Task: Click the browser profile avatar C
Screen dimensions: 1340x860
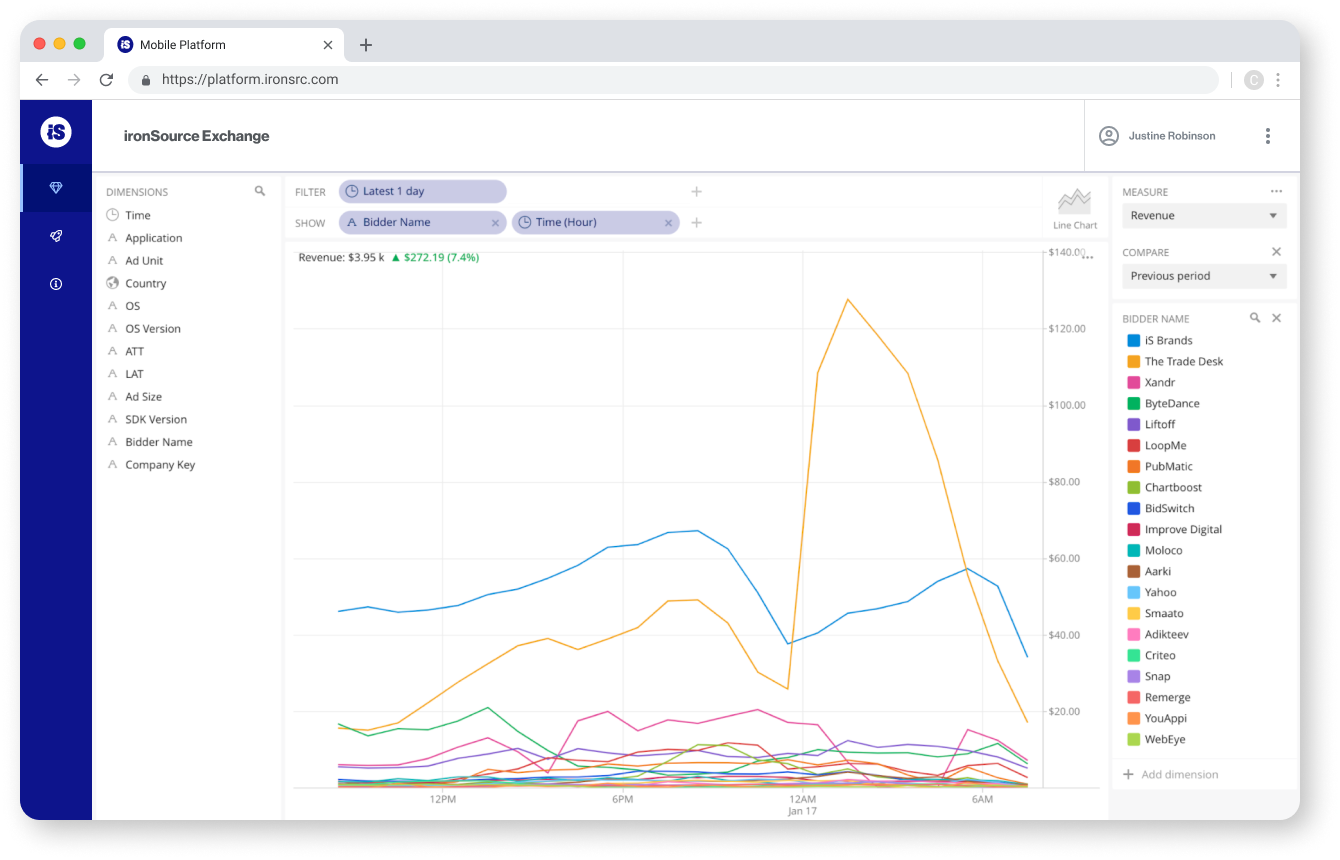Action: click(x=1254, y=80)
